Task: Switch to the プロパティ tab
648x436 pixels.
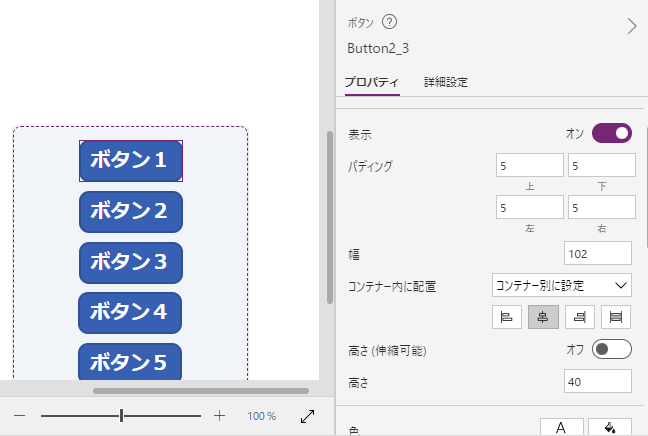Action: point(372,82)
